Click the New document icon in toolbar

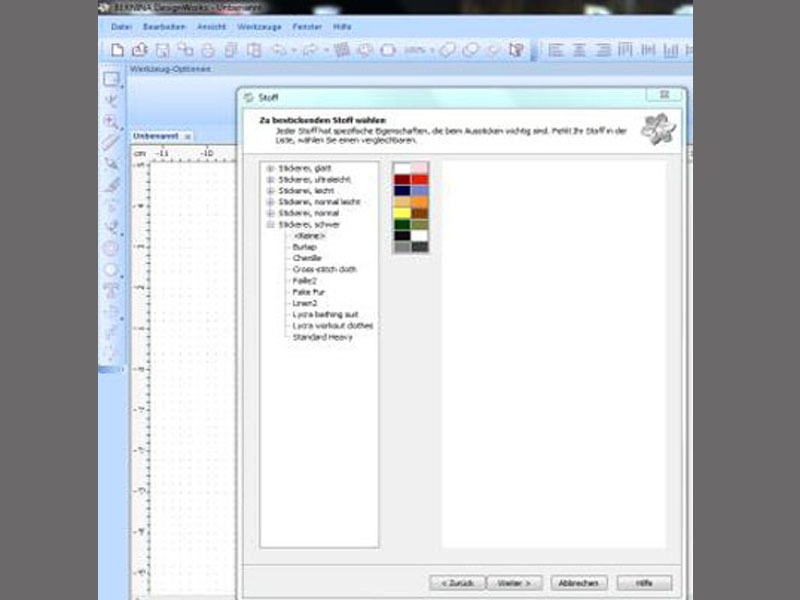coord(117,50)
